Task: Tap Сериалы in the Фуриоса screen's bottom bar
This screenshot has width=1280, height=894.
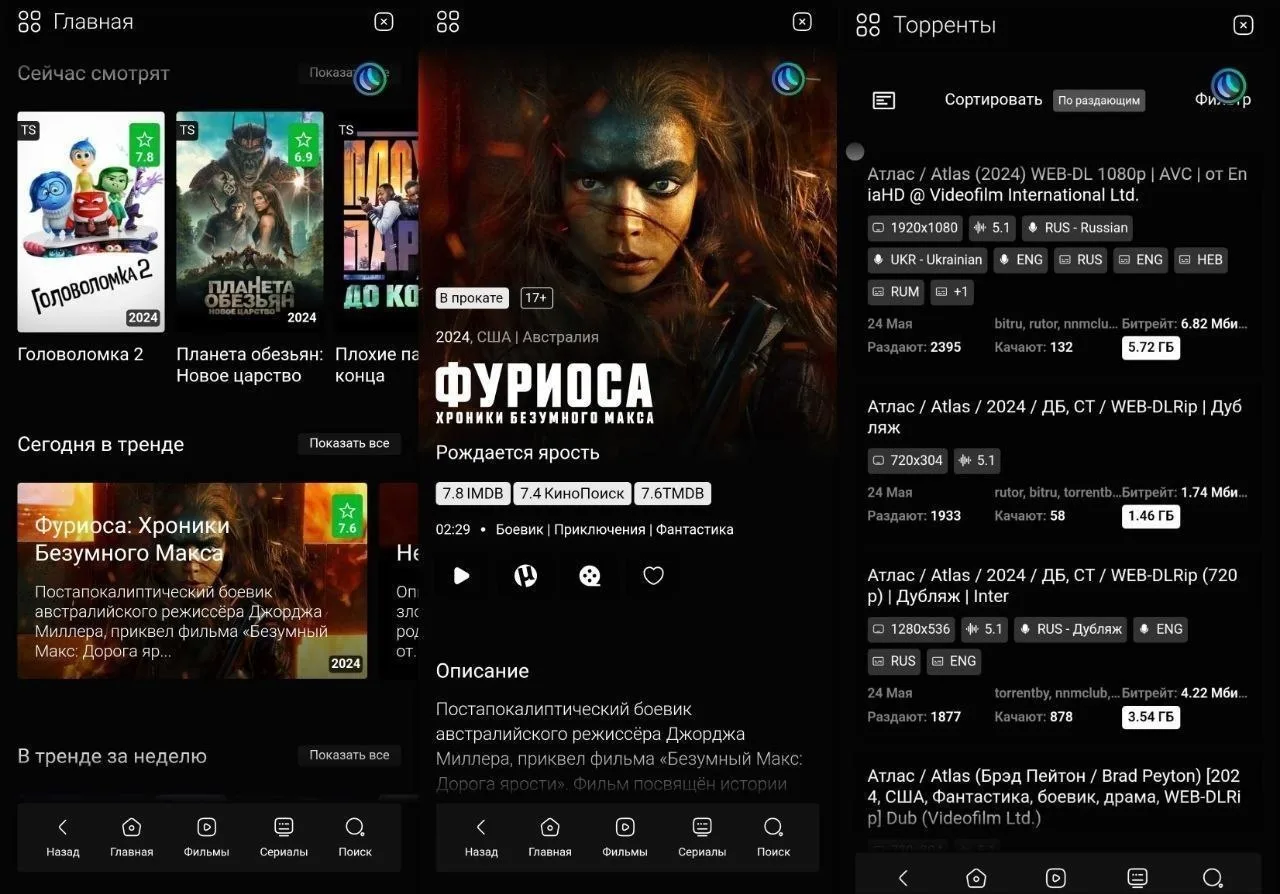Action: [x=702, y=837]
